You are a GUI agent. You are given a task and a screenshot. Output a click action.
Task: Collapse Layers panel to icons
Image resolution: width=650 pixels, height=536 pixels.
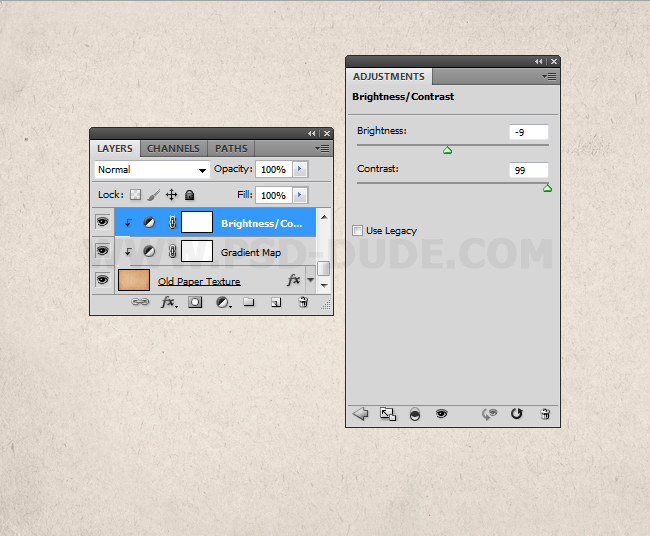click(x=311, y=133)
